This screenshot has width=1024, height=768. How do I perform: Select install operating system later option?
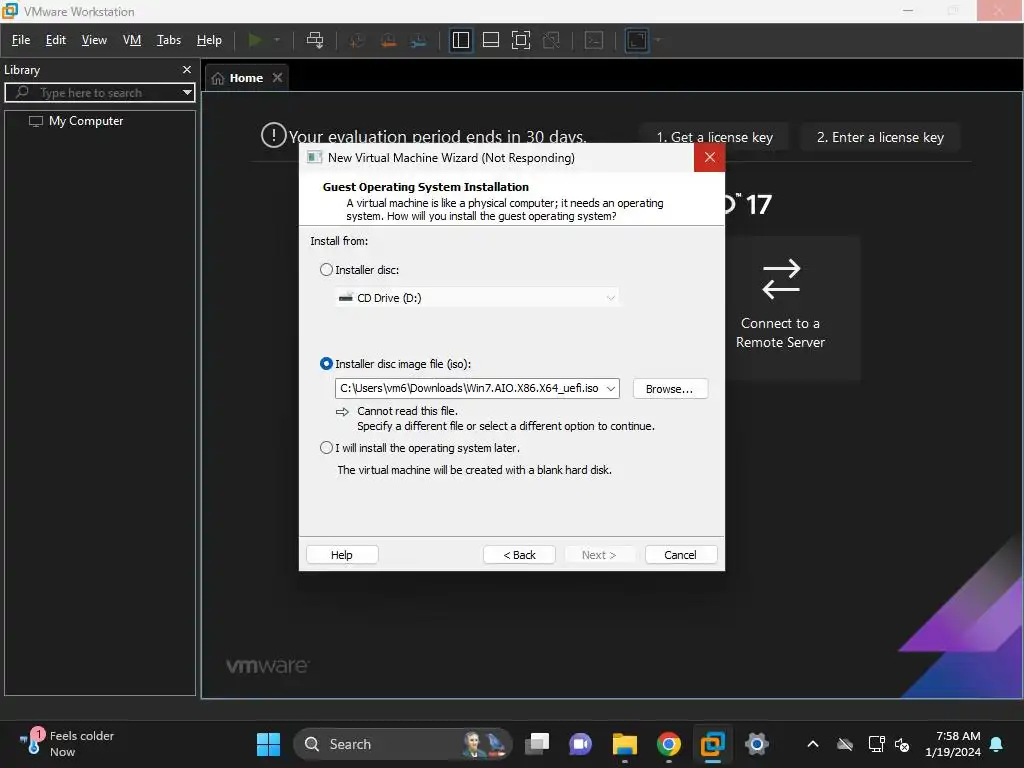point(326,448)
